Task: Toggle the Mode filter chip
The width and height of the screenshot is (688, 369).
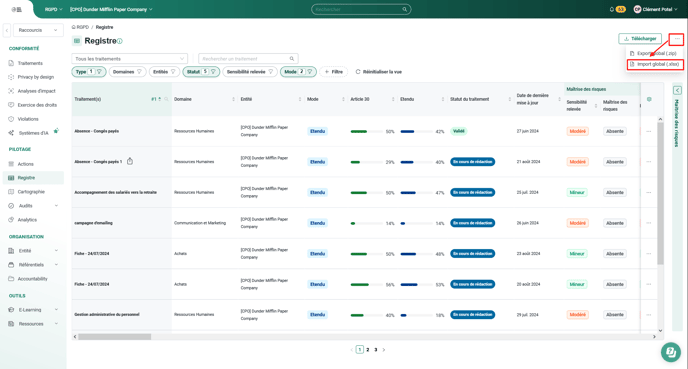Action: click(298, 72)
